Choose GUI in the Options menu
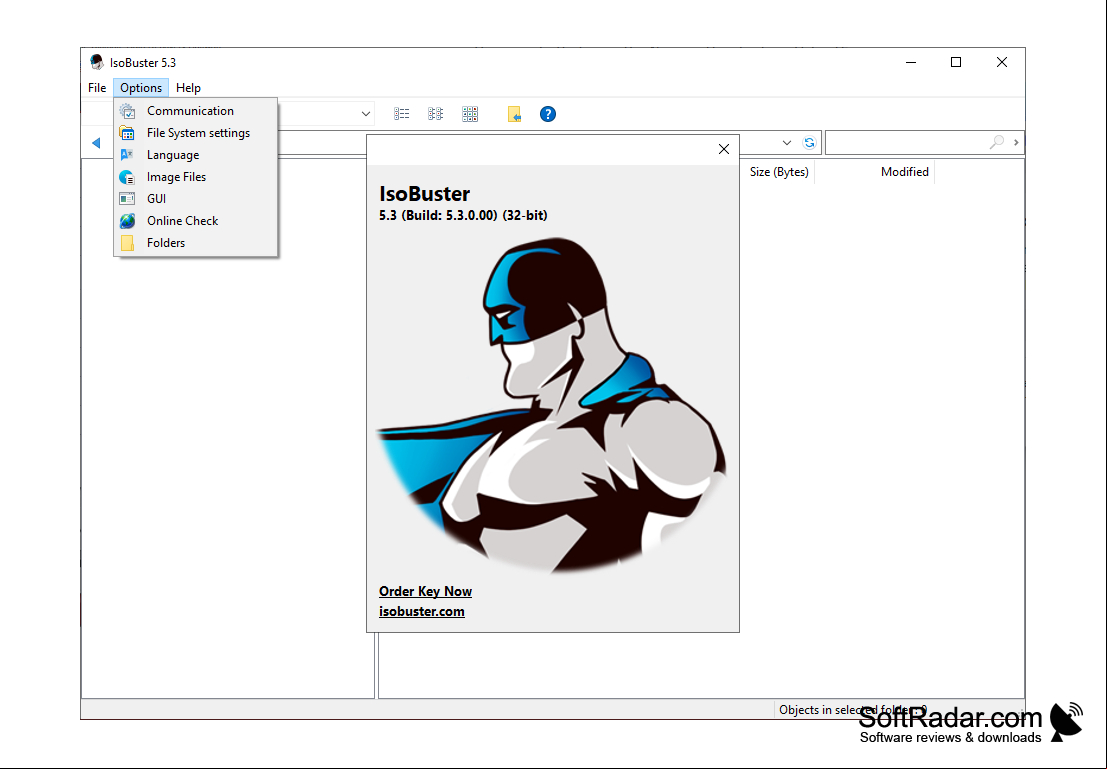The height and width of the screenshot is (769, 1107). pos(196,198)
